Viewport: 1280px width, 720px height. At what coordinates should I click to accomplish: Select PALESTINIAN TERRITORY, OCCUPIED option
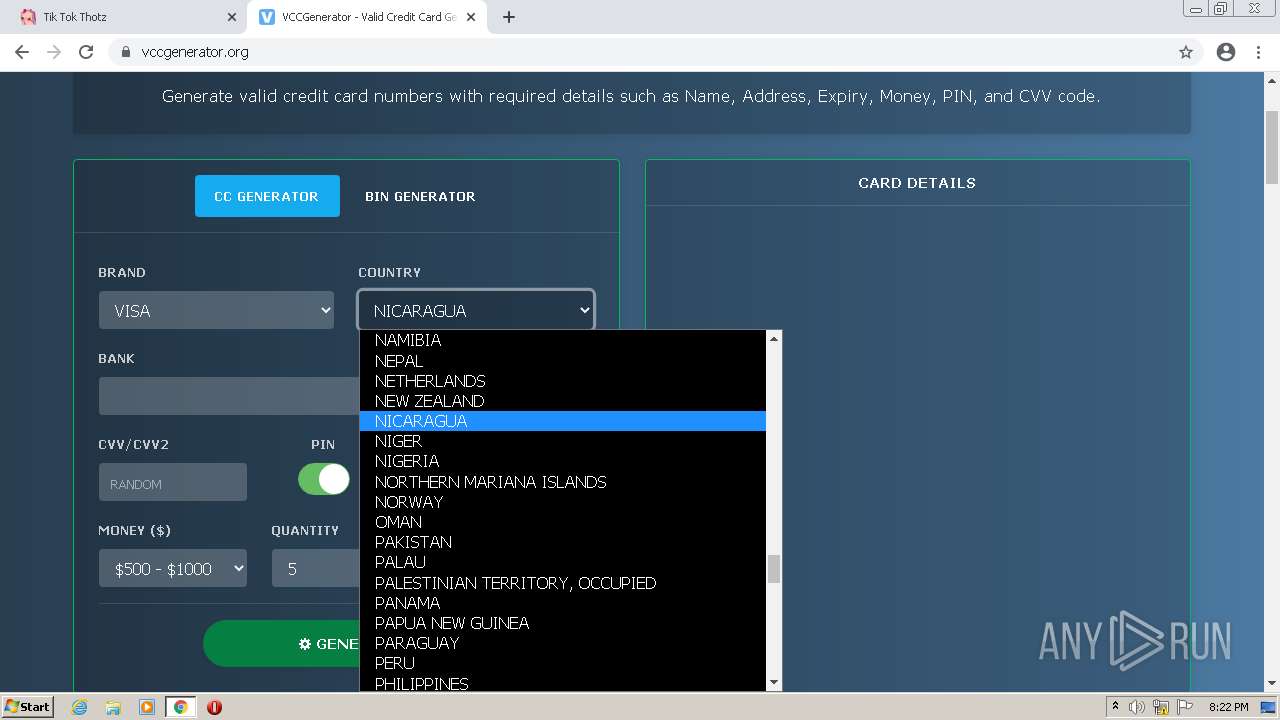563,583
